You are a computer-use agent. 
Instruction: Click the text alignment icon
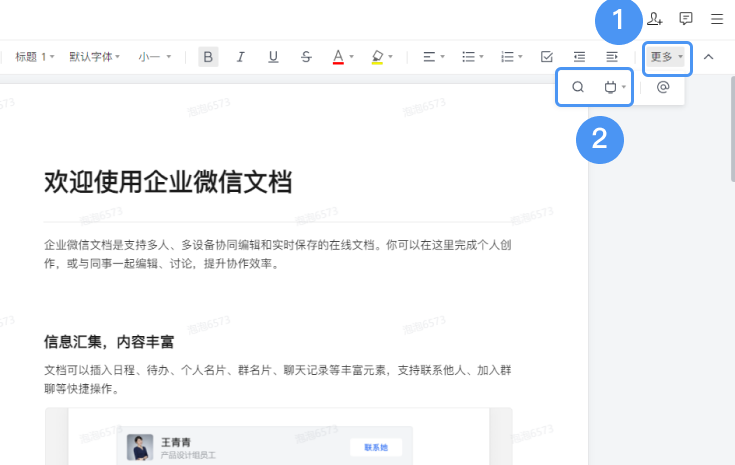point(429,57)
